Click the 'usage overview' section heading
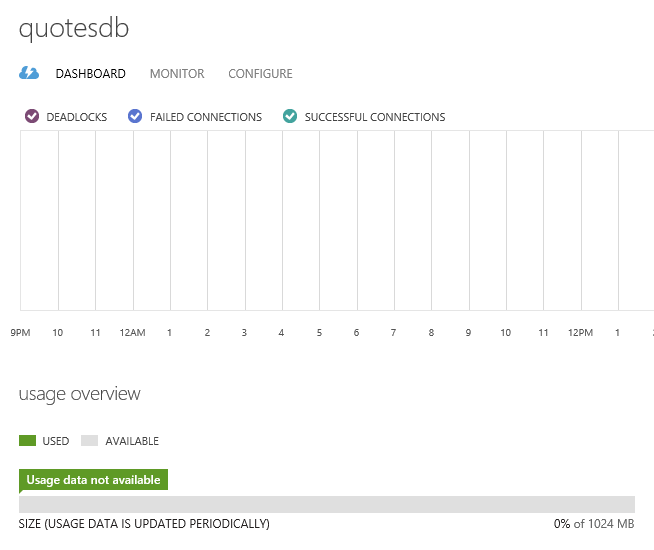The image size is (654, 550). point(80,394)
